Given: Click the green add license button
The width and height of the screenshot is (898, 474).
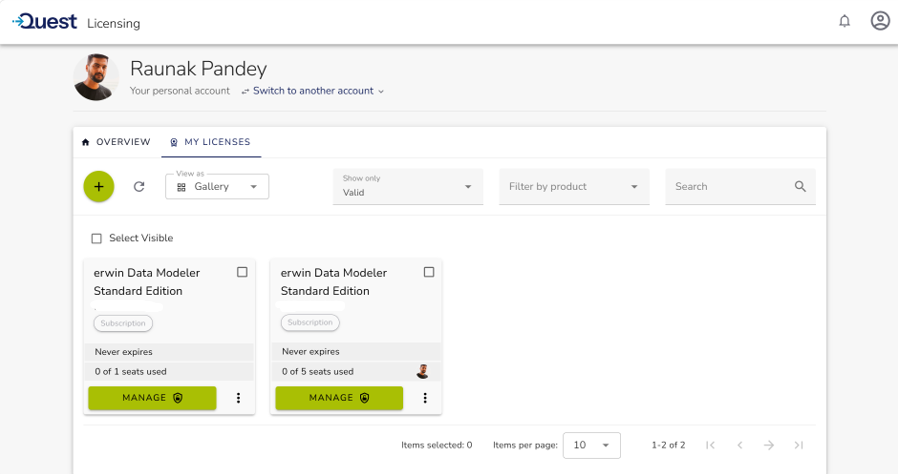Looking at the screenshot, I should 99,187.
